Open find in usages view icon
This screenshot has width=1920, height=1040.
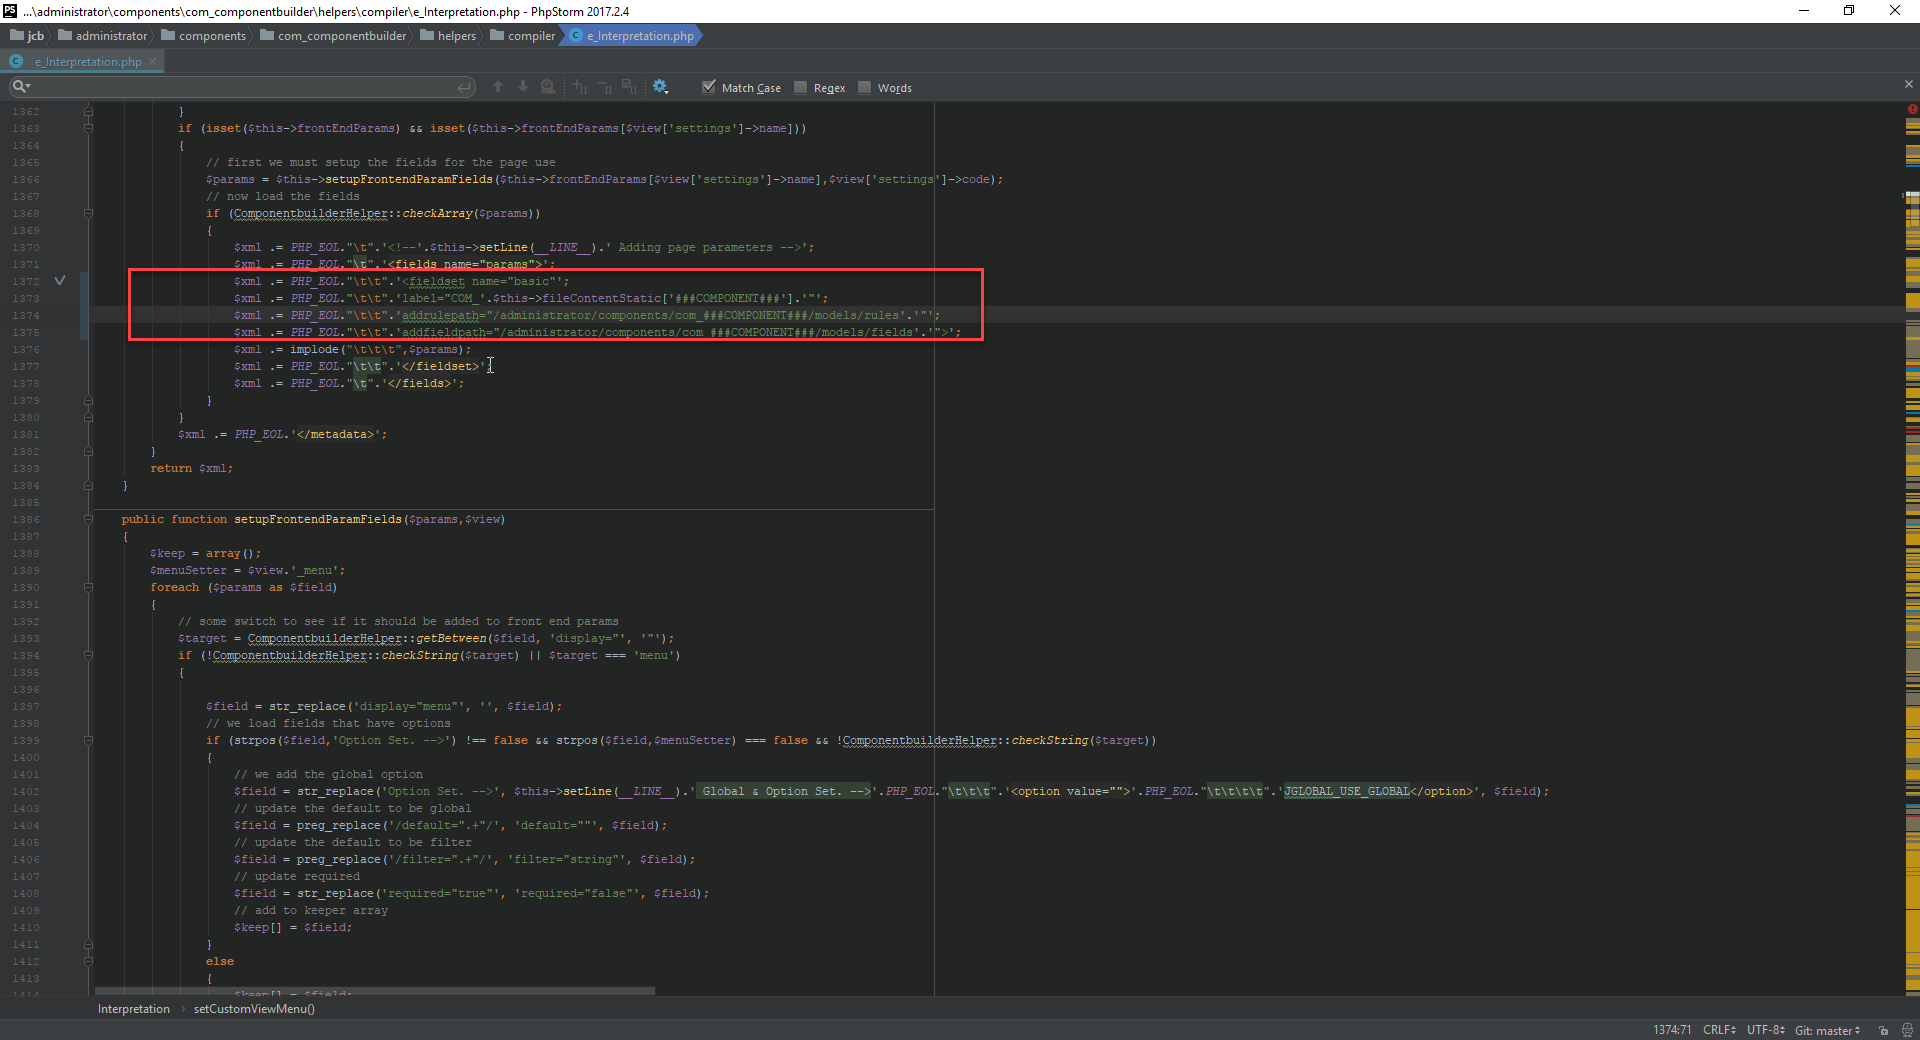548,87
